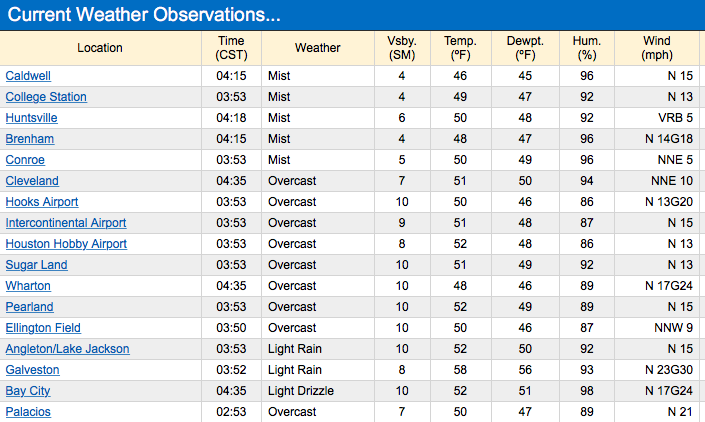Open Intercontinental Airport link
Screen dimensions: 705x422
[66, 223]
